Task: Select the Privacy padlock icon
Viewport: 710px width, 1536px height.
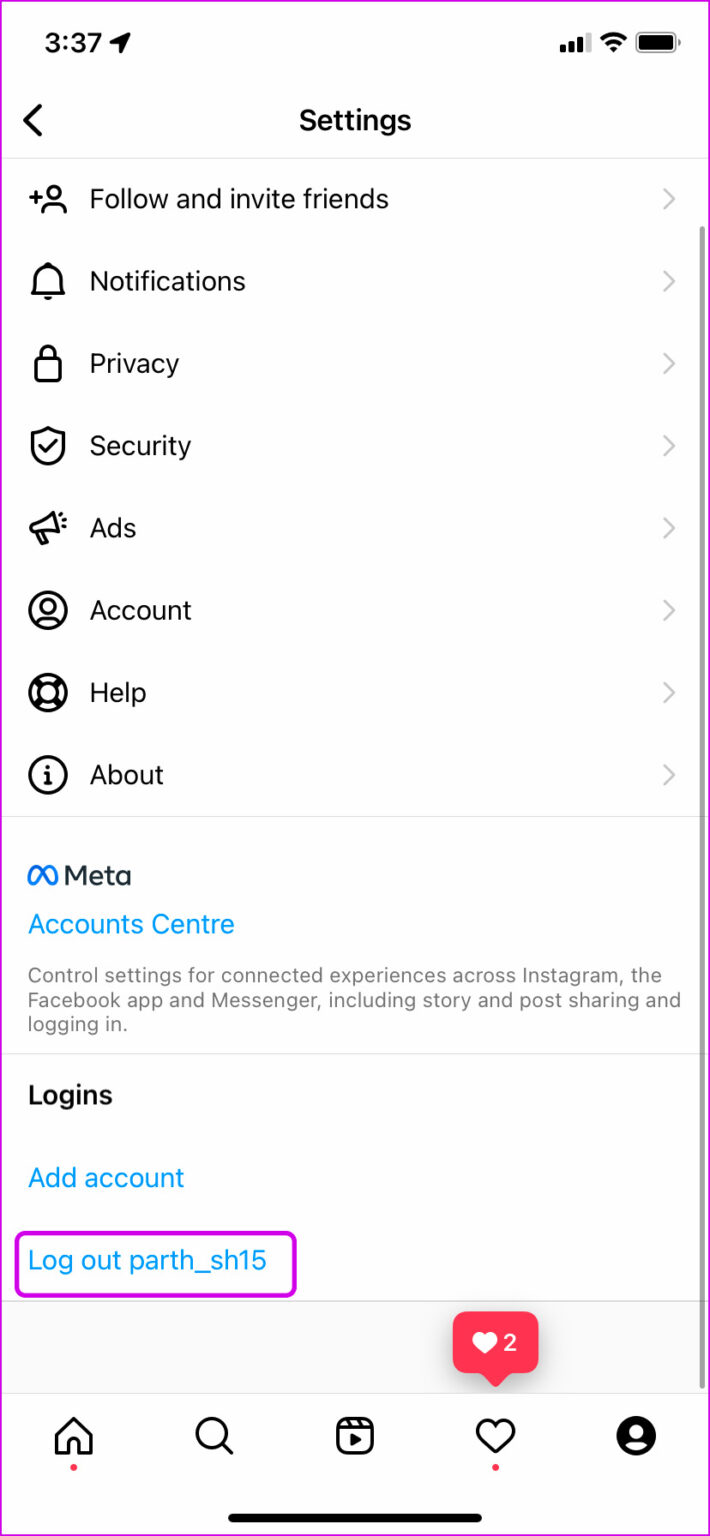Action: pos(47,363)
